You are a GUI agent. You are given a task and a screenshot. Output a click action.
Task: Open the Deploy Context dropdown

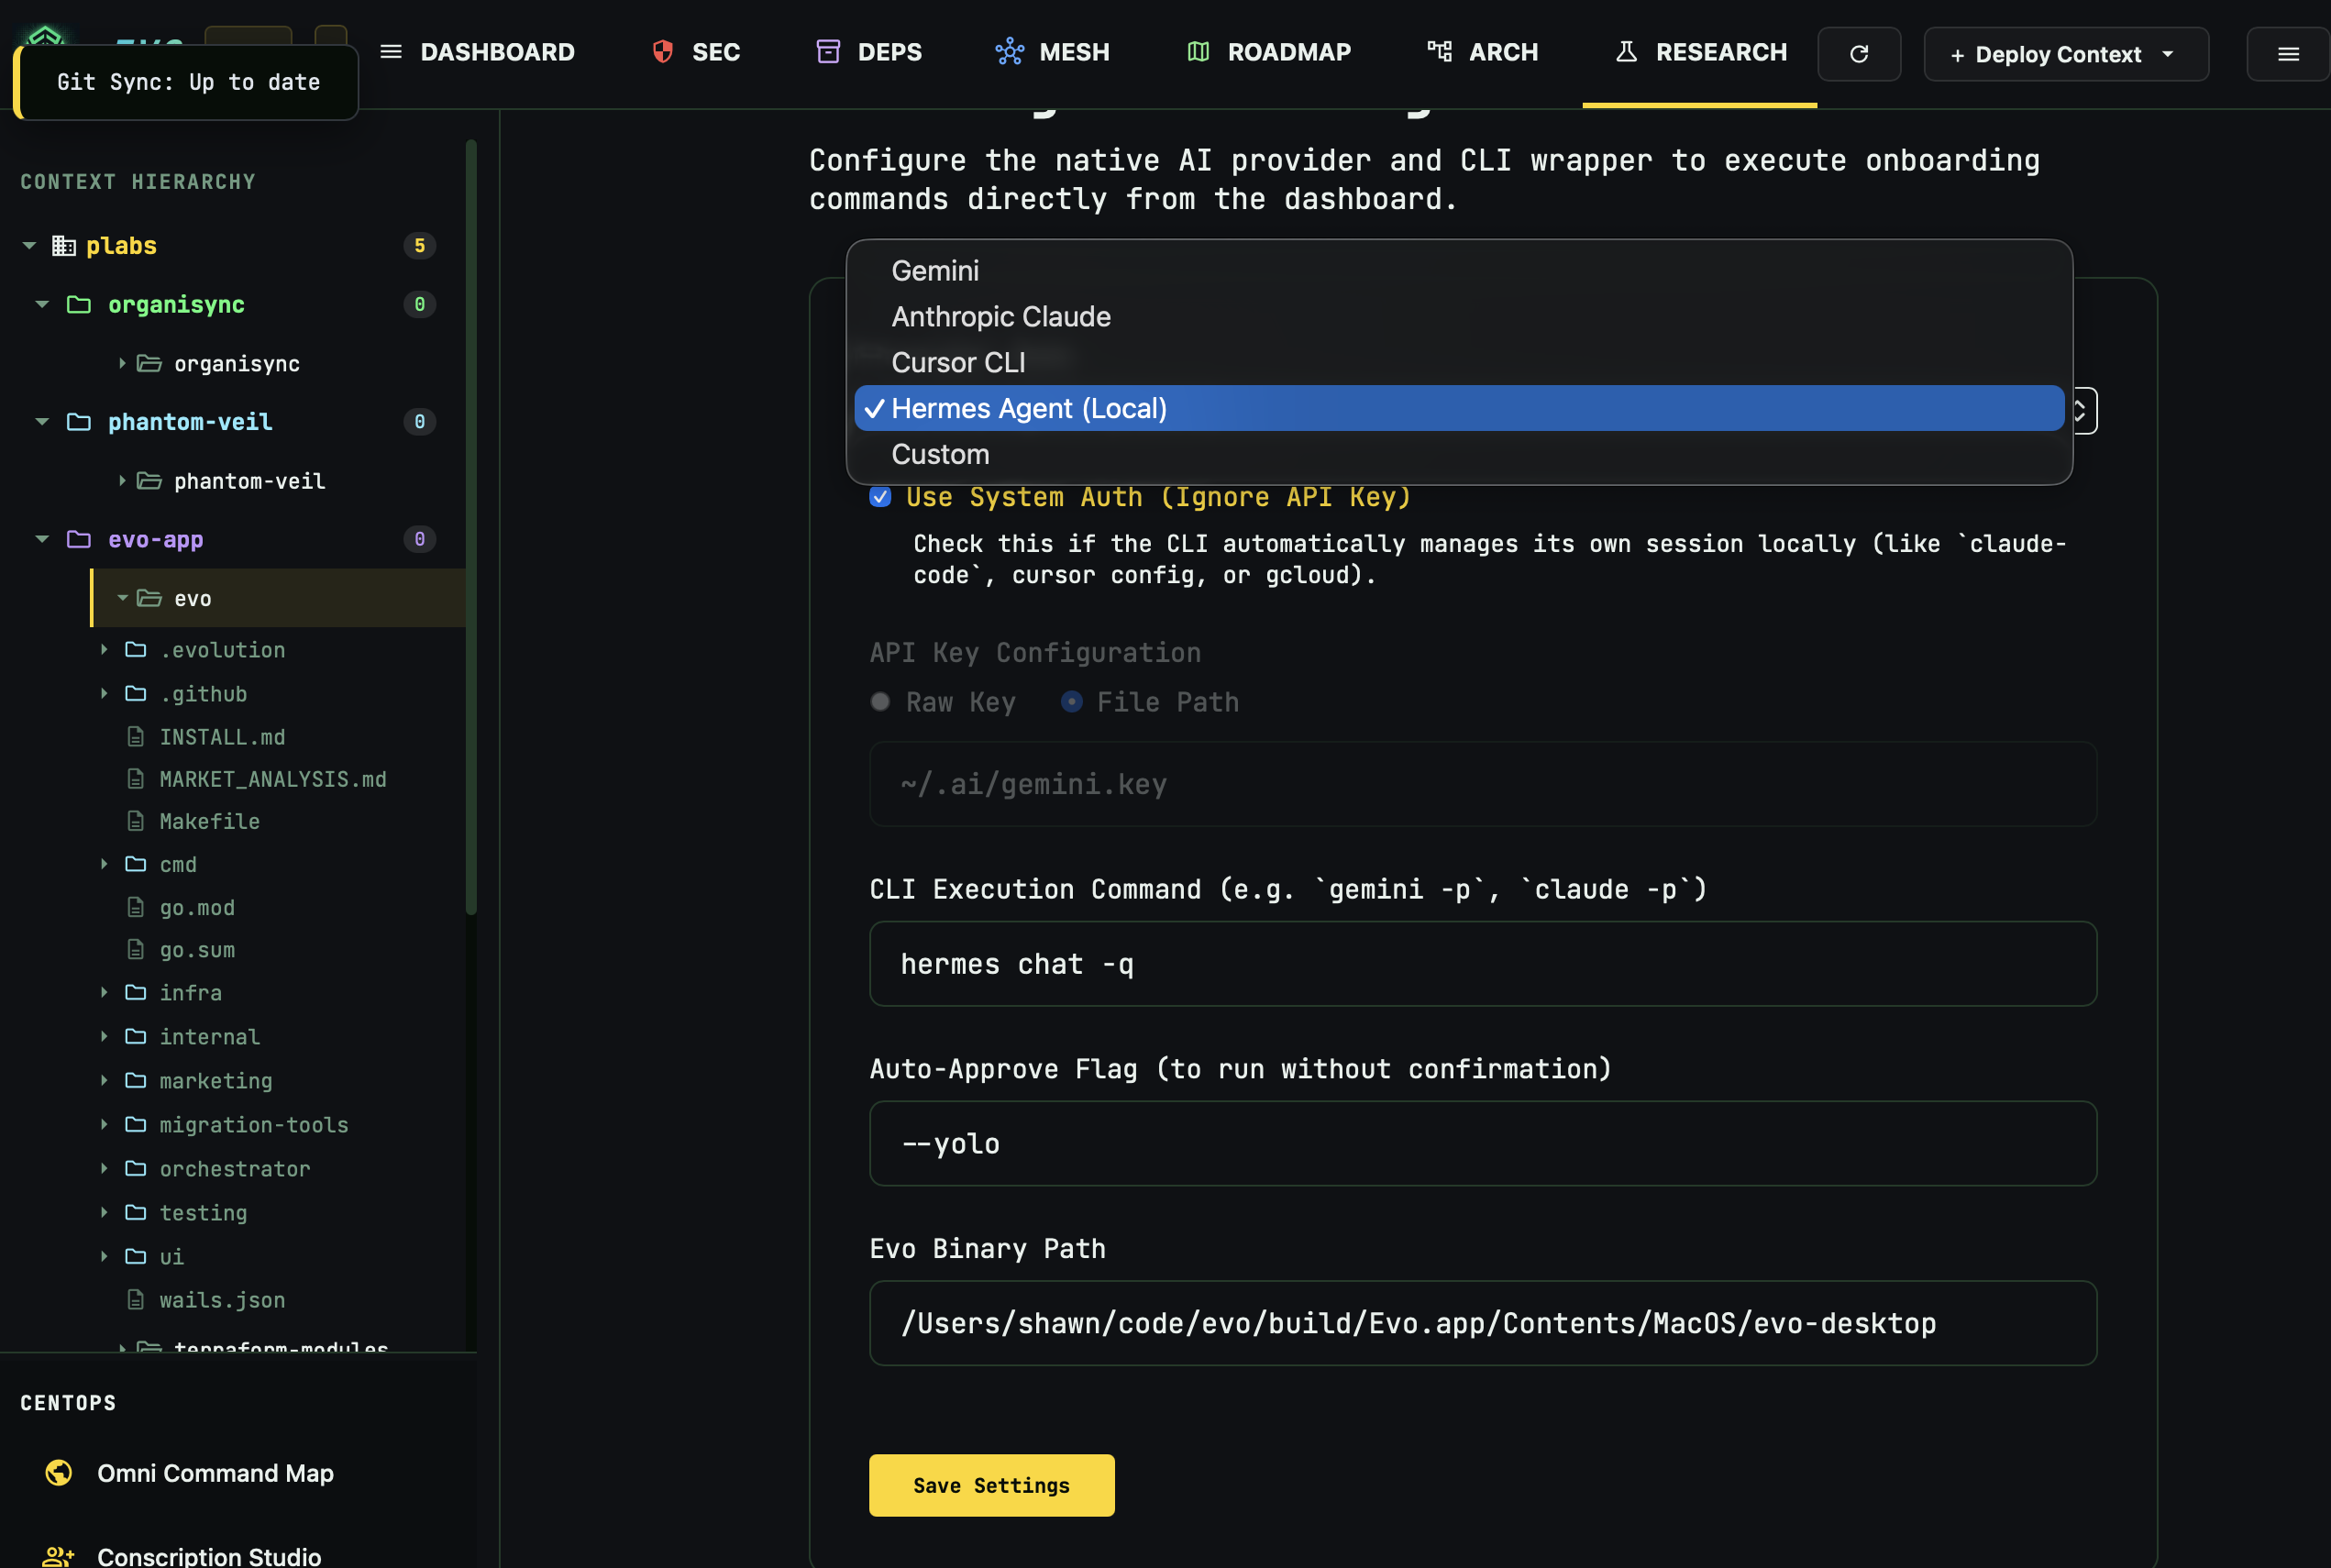click(x=2066, y=54)
